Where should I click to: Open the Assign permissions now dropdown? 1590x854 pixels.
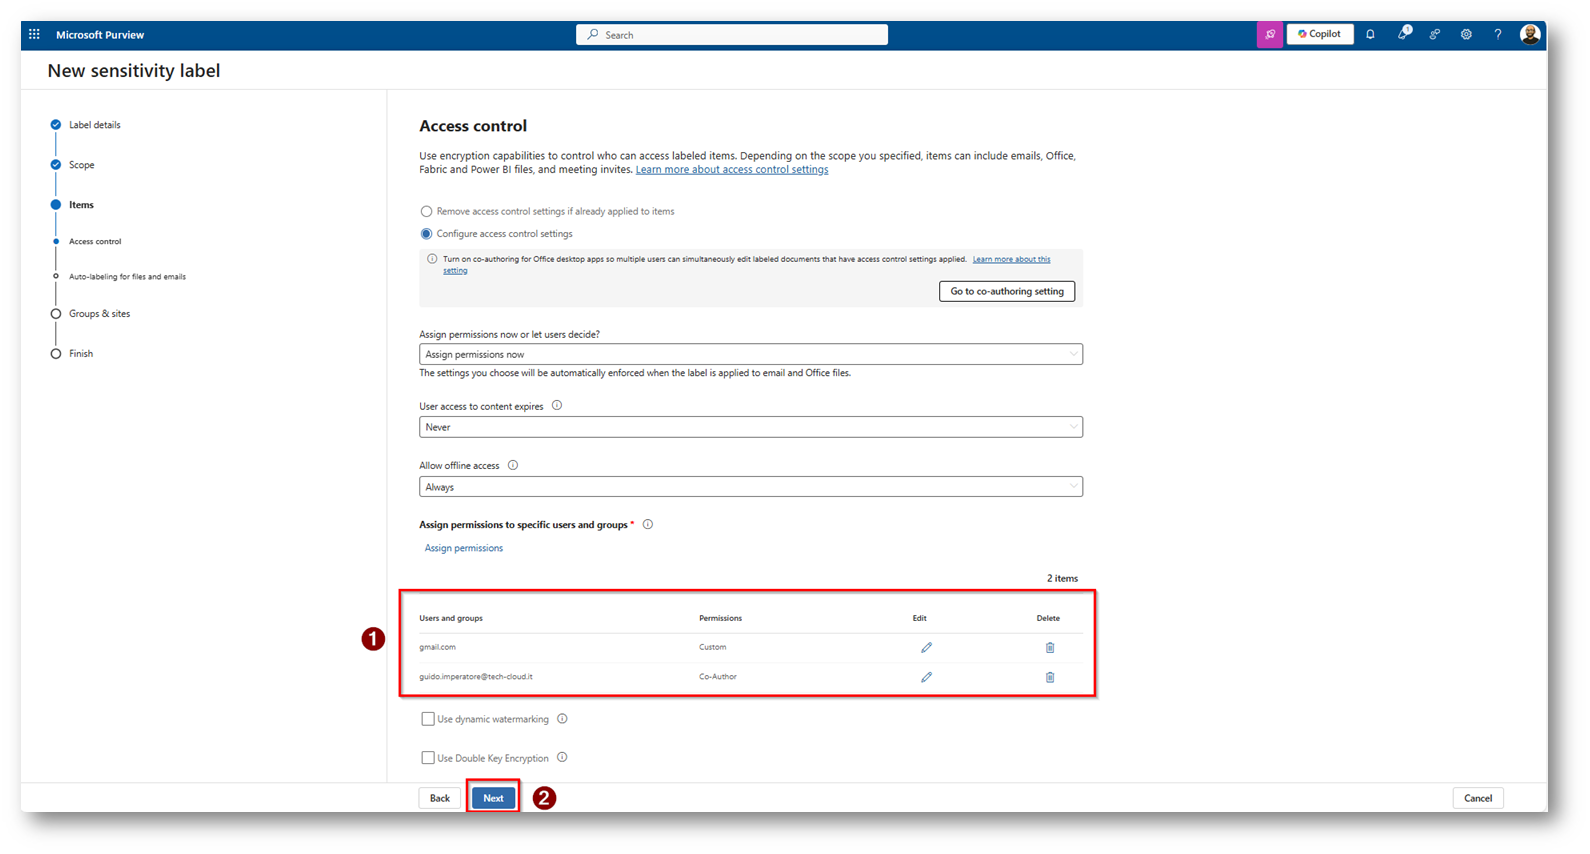click(751, 354)
